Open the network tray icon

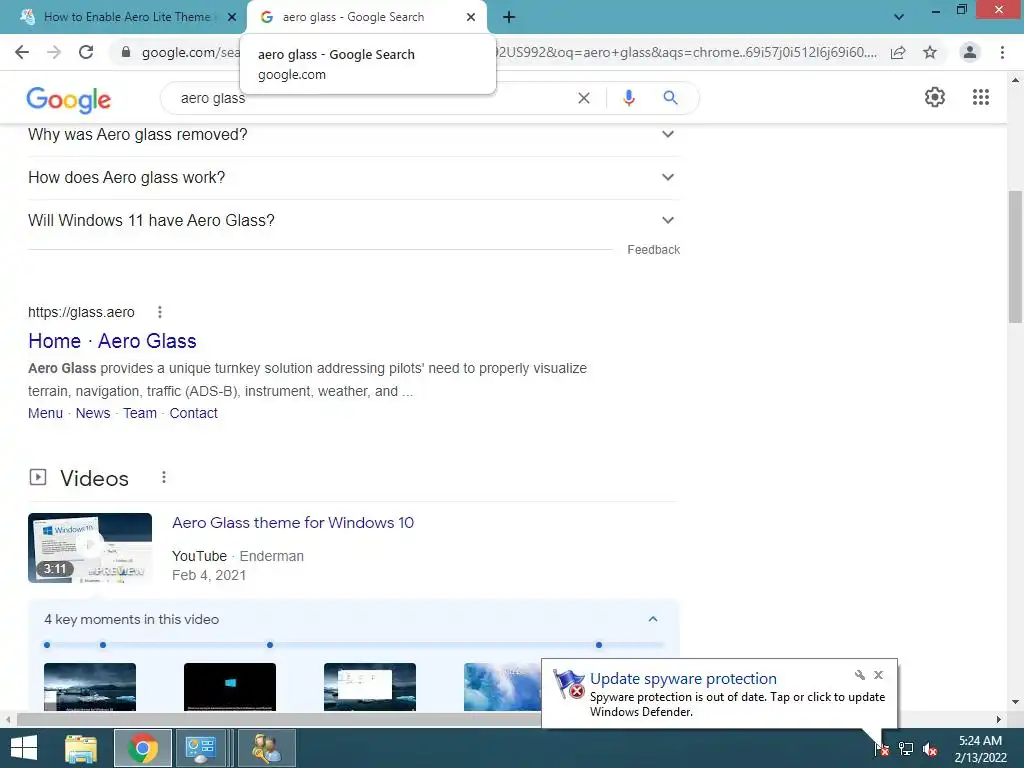pos(906,748)
